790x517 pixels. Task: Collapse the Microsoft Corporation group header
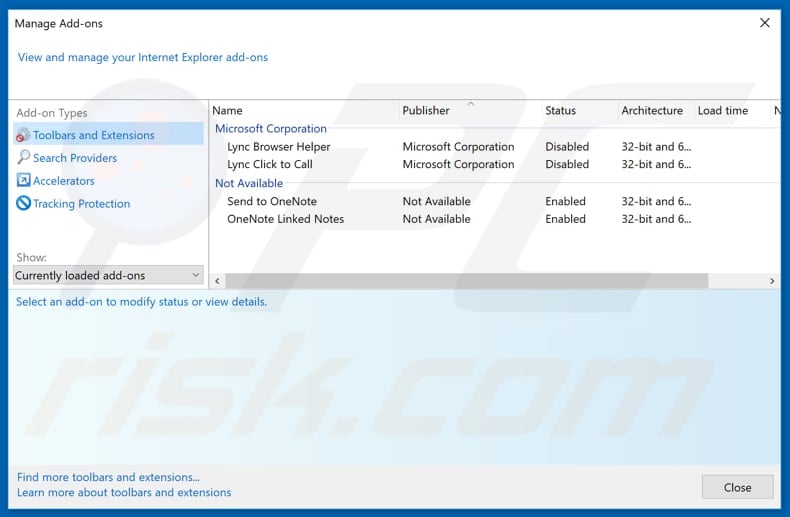(x=271, y=129)
